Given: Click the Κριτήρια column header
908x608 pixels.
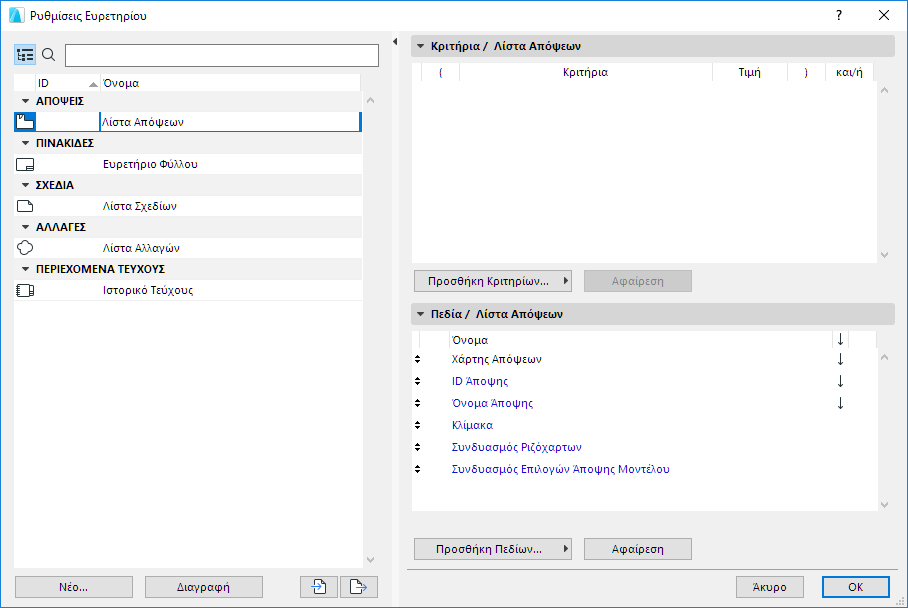Looking at the screenshot, I should click(x=585, y=72).
